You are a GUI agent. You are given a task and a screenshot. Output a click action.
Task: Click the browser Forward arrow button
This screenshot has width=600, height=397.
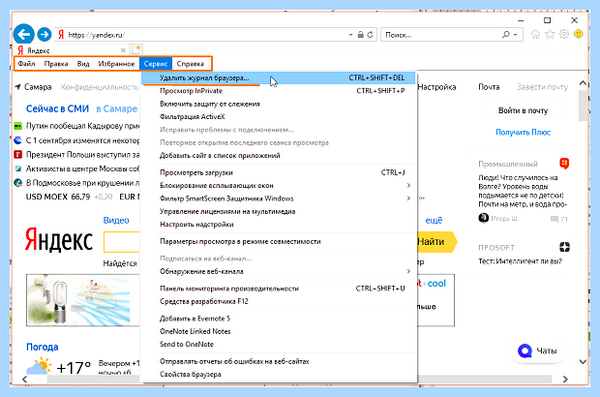click(x=44, y=34)
